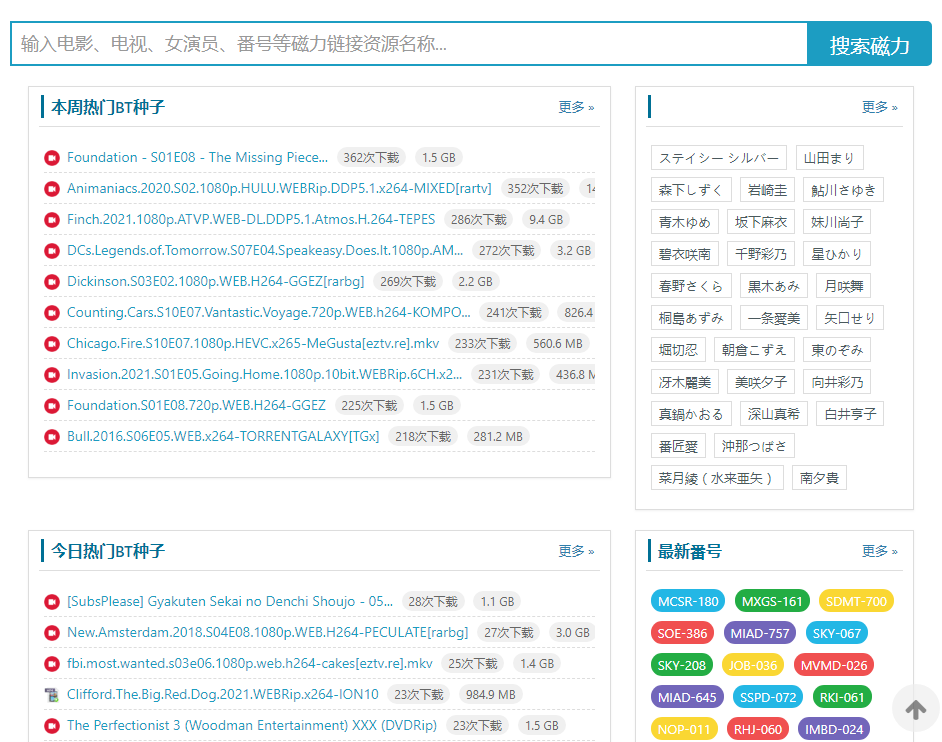Screen dimensions: 942x742
Task: Click the green MXGS-161 code tag
Action: [x=772, y=601]
